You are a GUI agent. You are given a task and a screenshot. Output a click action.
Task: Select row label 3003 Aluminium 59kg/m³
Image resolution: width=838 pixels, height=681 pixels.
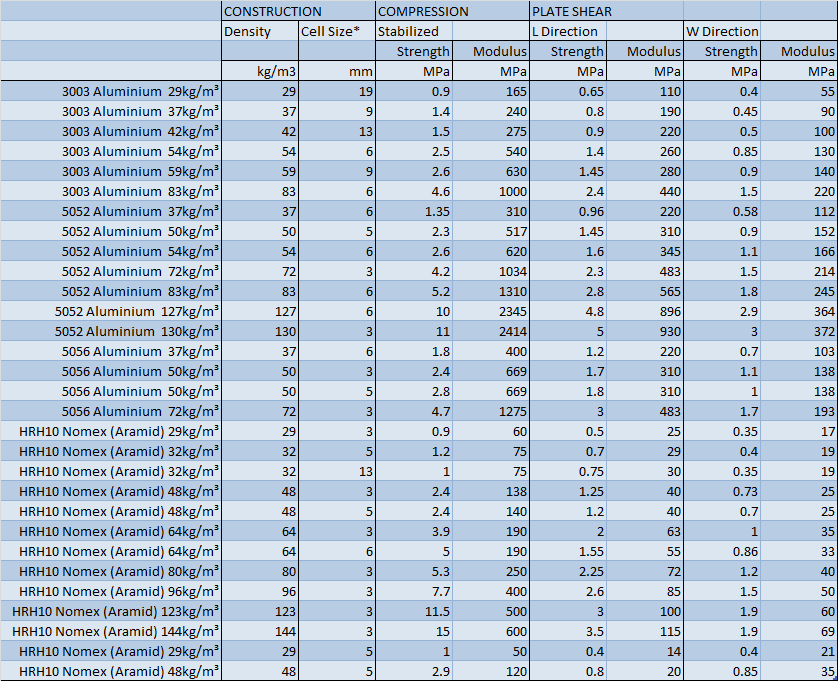pyautogui.click(x=111, y=171)
